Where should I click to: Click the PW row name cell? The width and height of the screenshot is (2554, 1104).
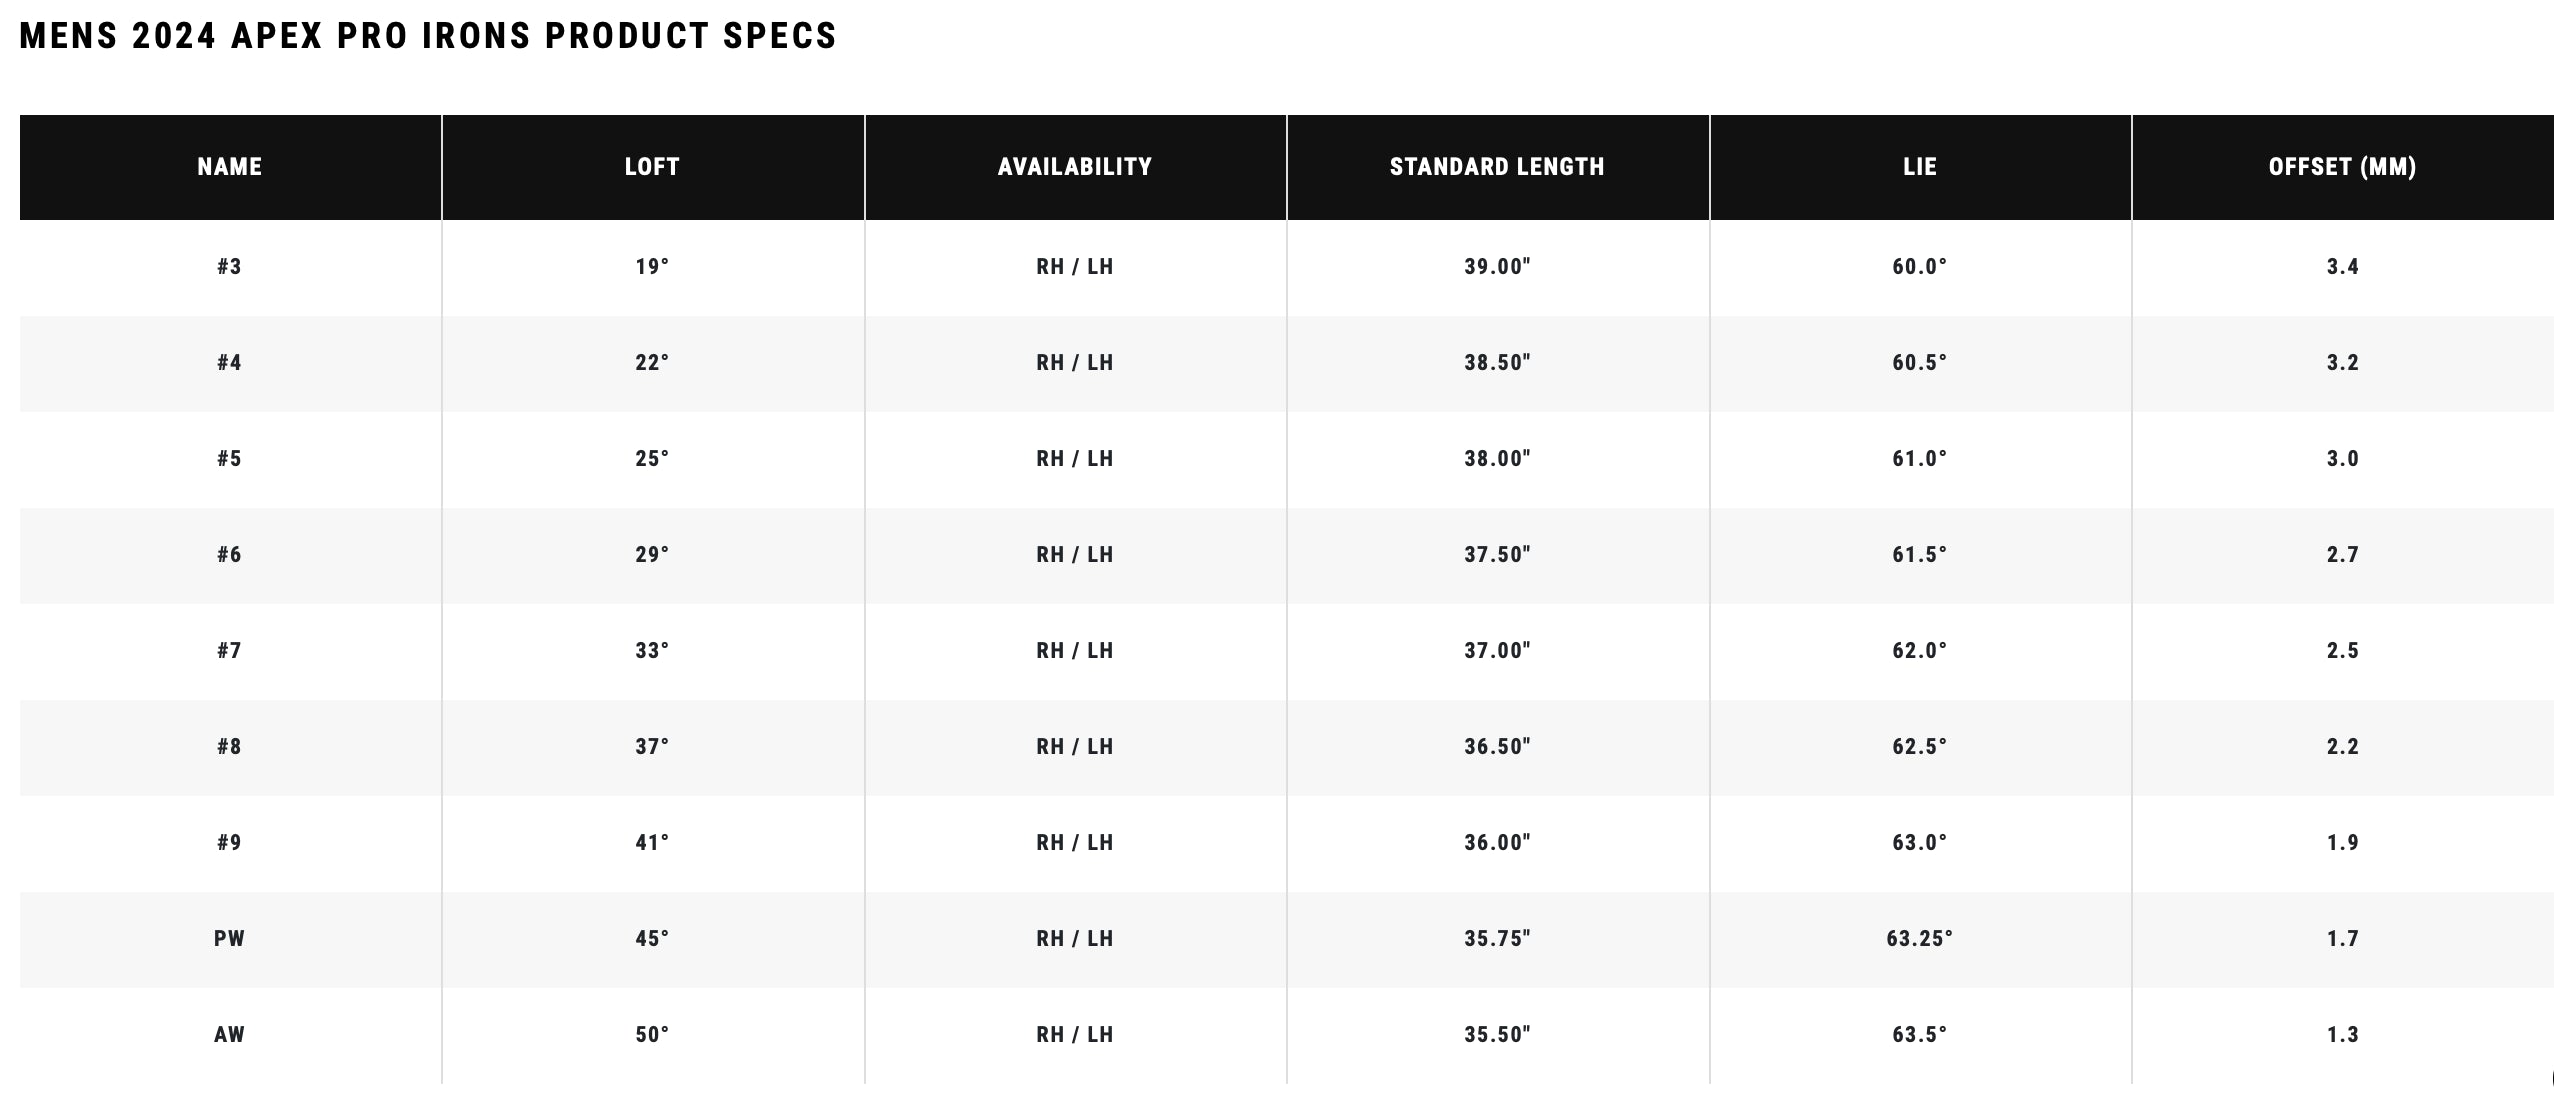230,939
